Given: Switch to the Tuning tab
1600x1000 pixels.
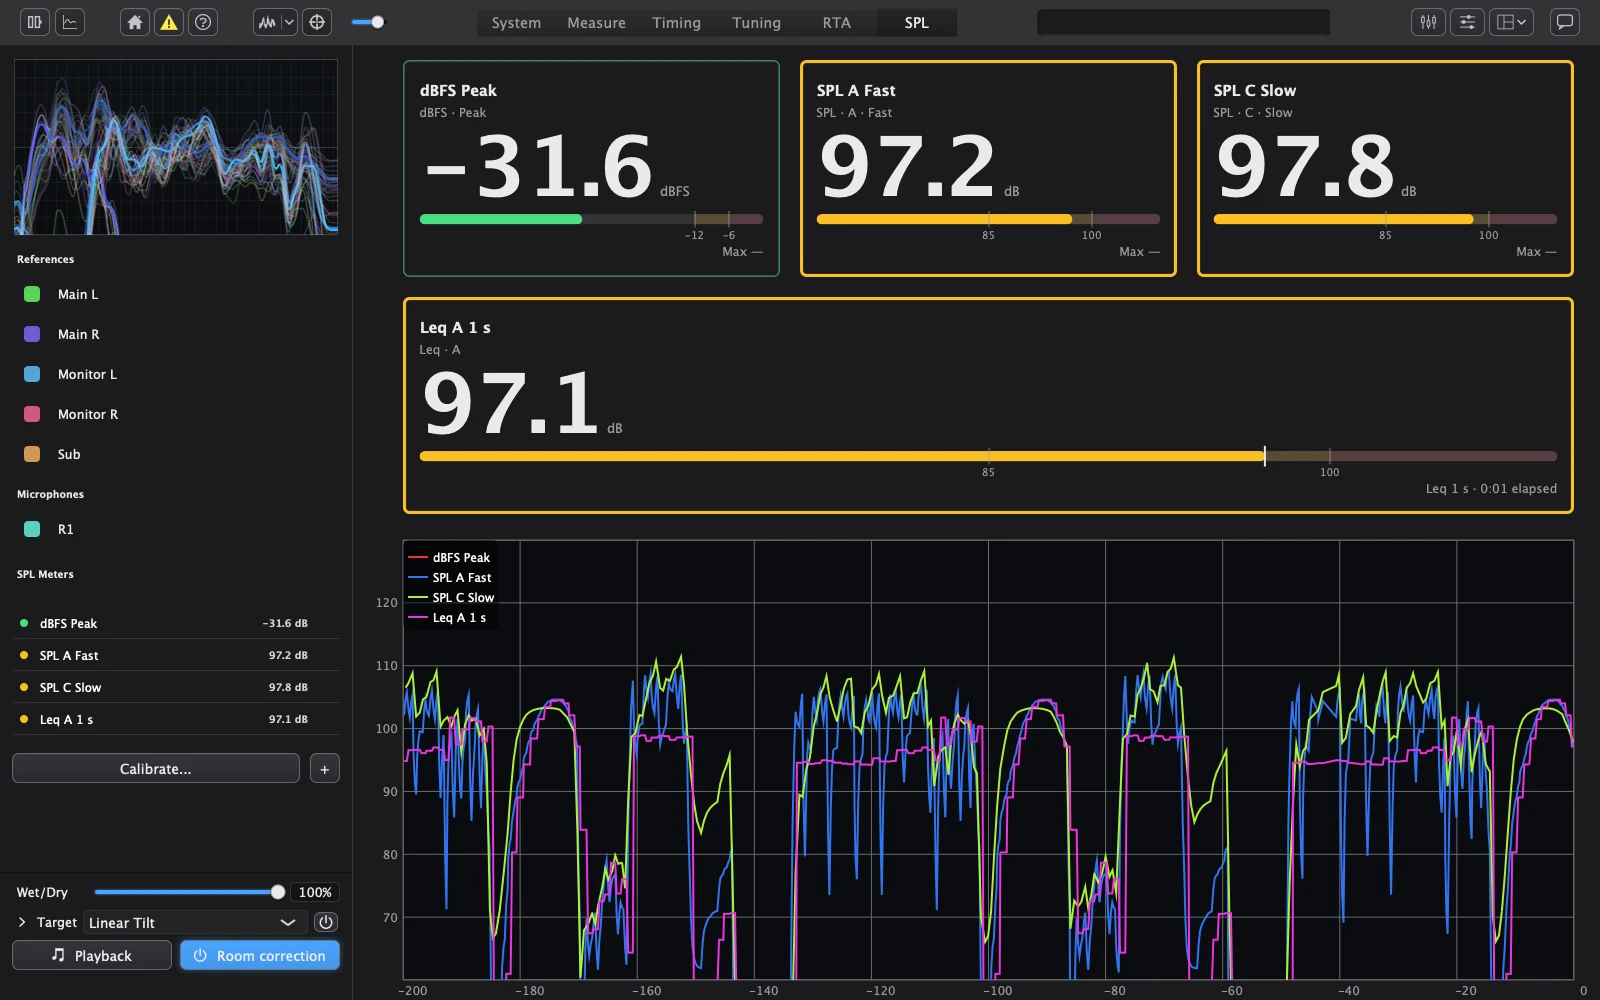Looking at the screenshot, I should pos(757,22).
